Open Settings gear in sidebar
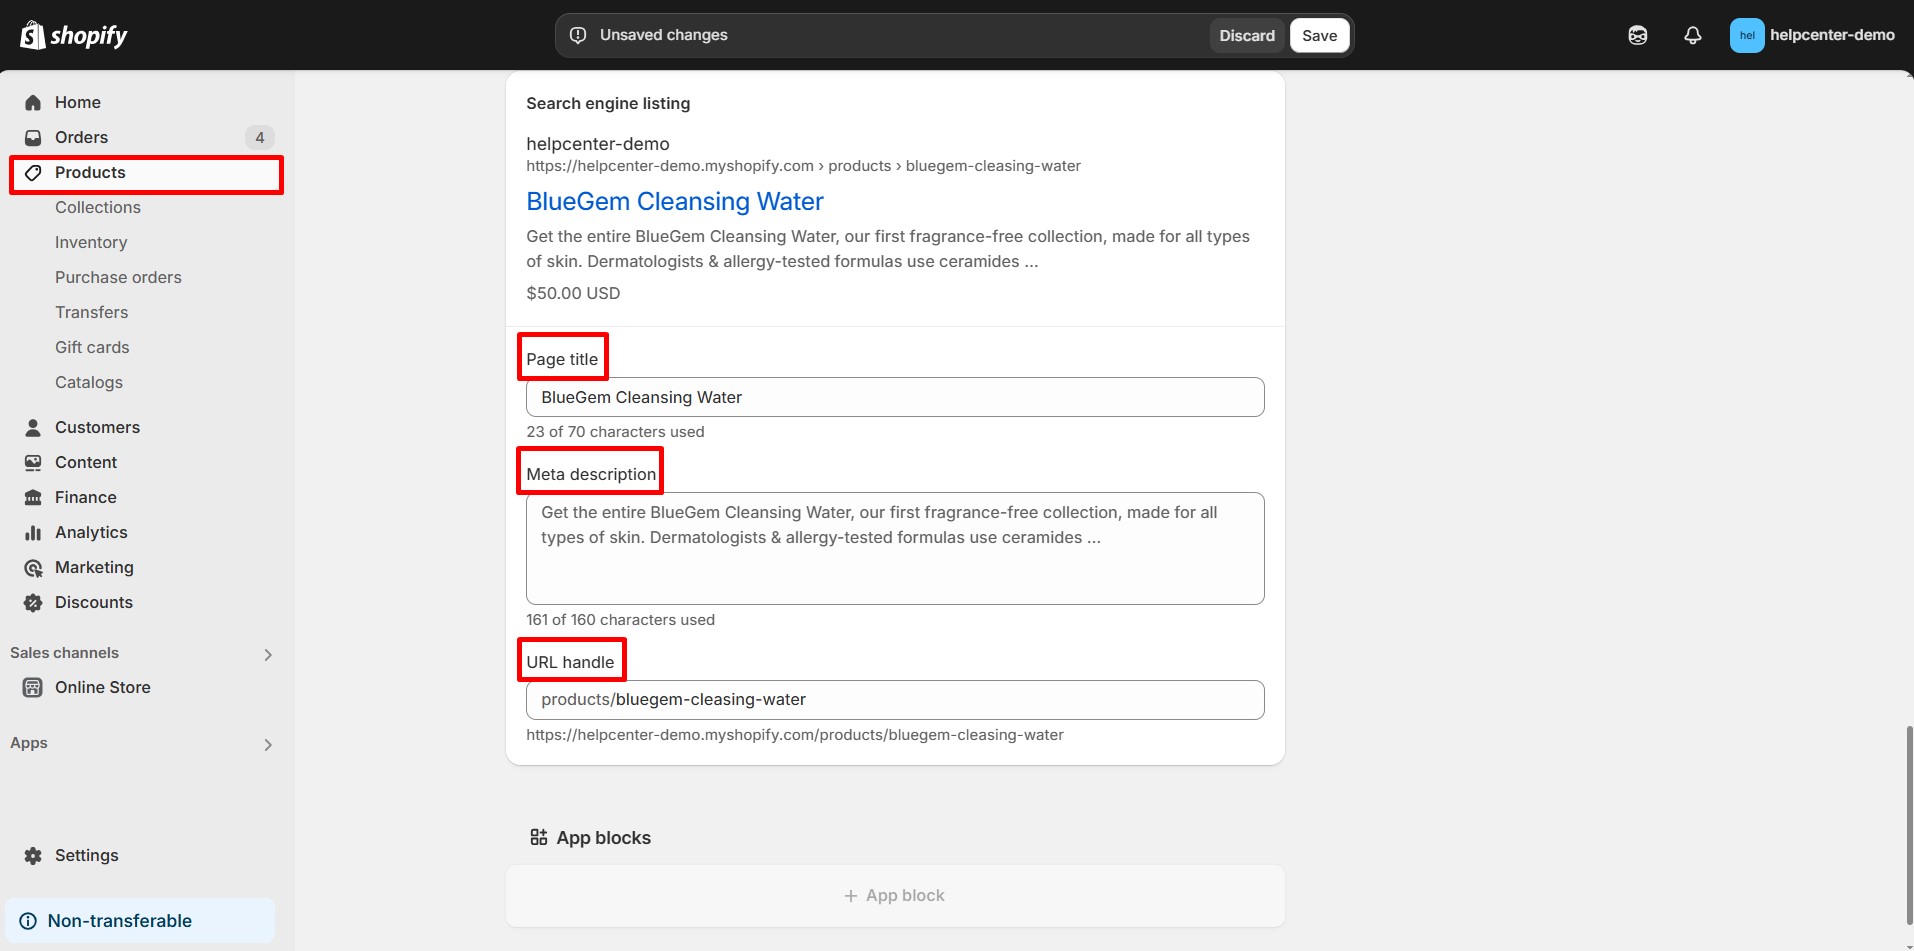Viewport: 1914px width, 951px height. (33, 856)
